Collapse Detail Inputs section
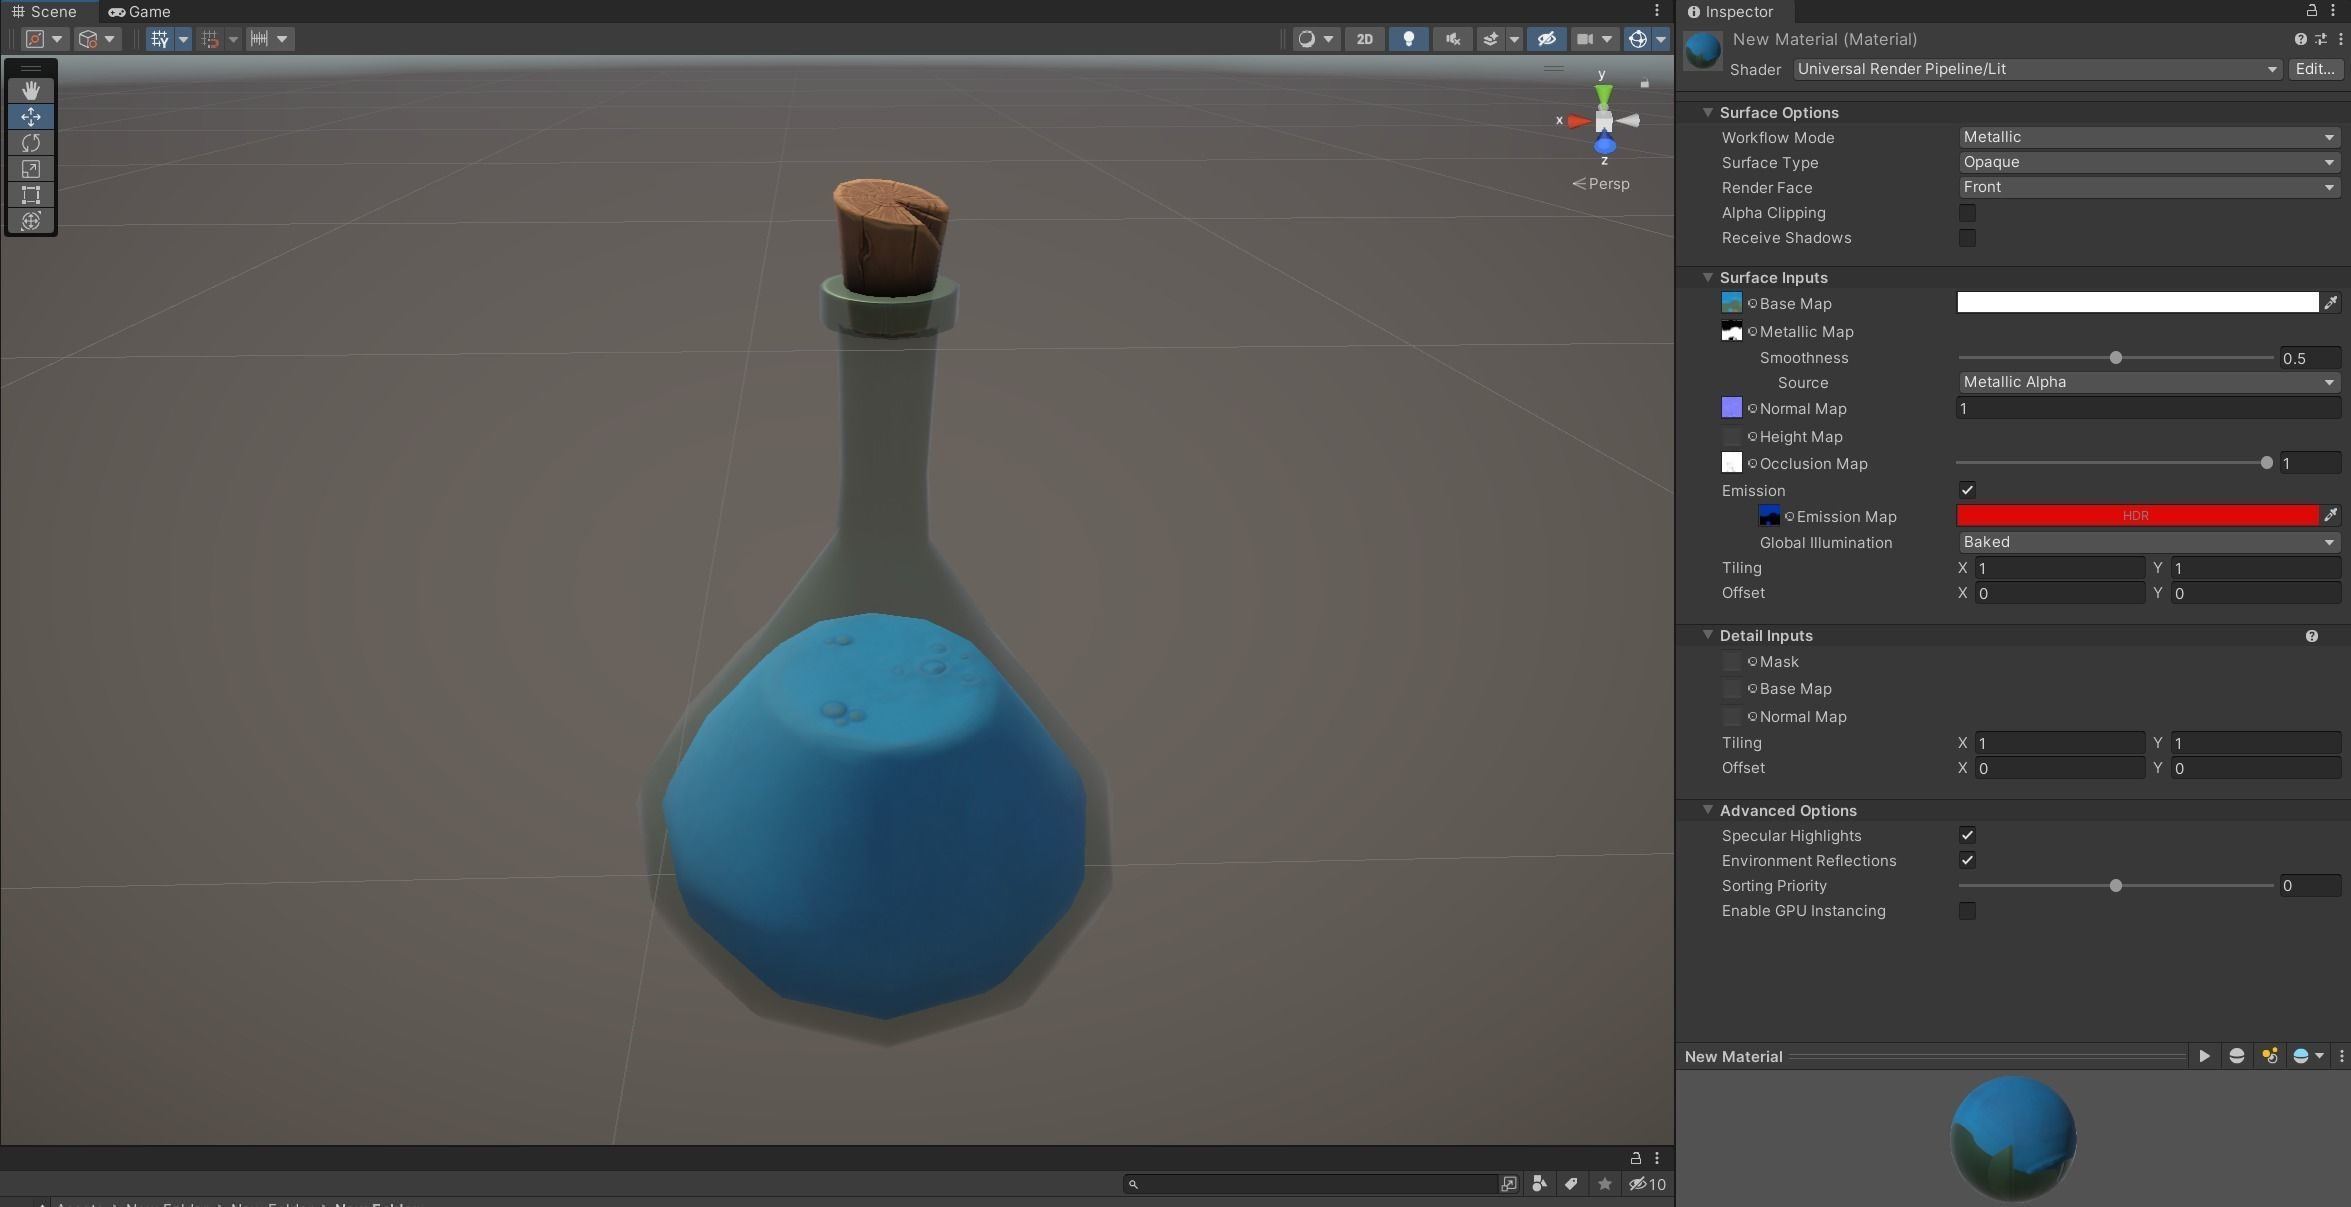 point(1708,635)
